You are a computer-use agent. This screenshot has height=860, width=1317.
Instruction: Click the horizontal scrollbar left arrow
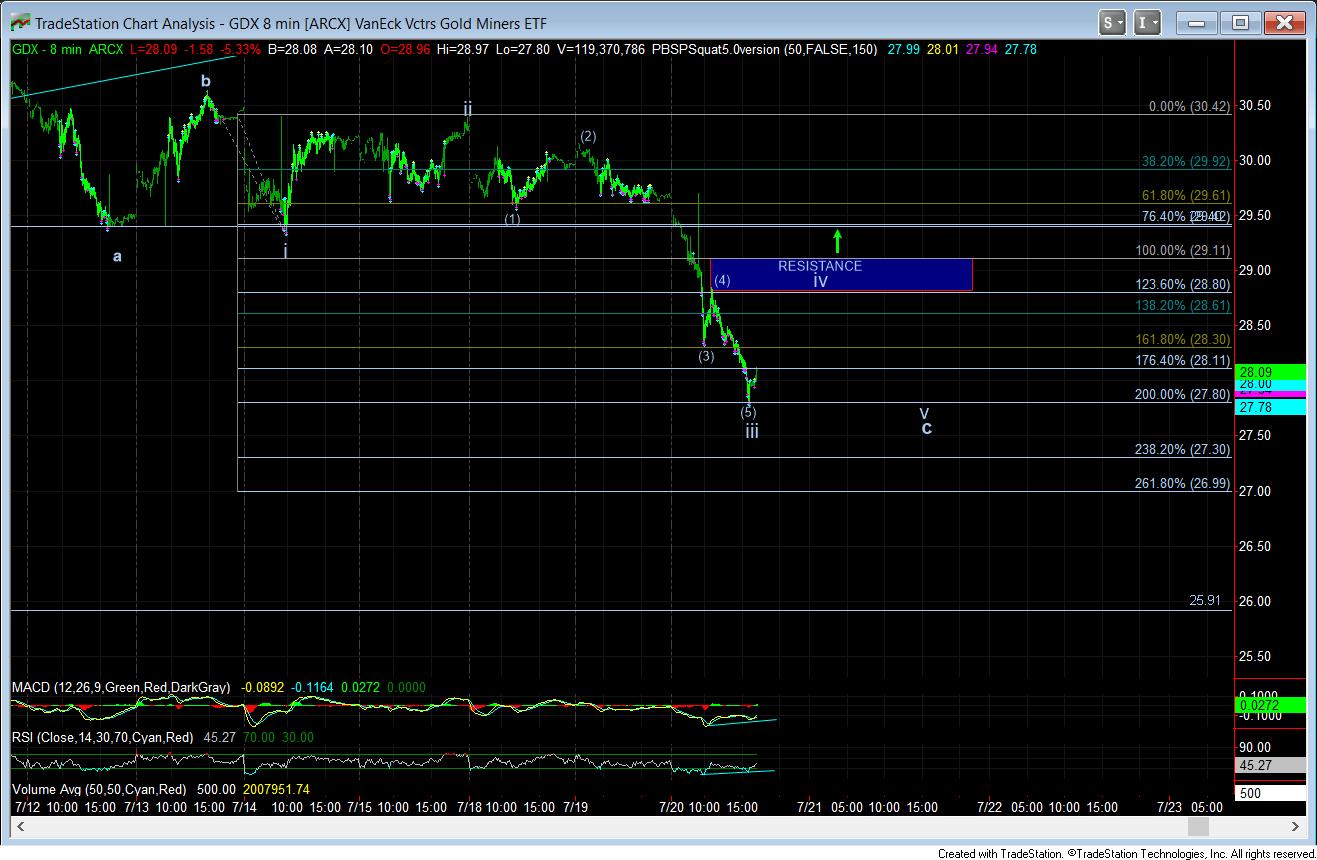point(18,827)
